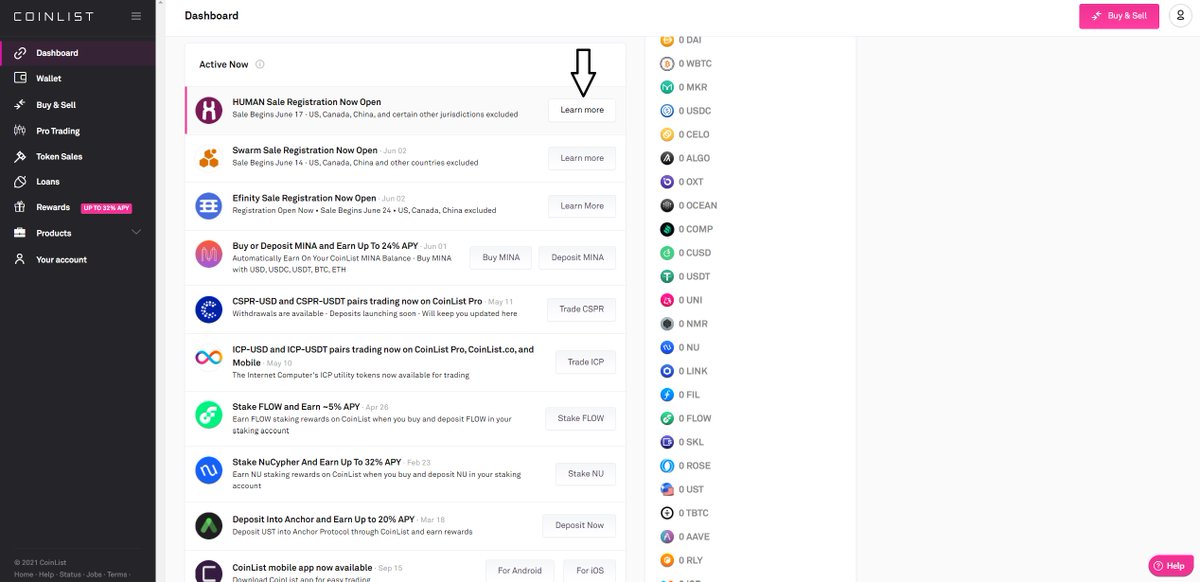Click the Home footer link
Viewport: 1200px width, 582px height.
(24, 575)
